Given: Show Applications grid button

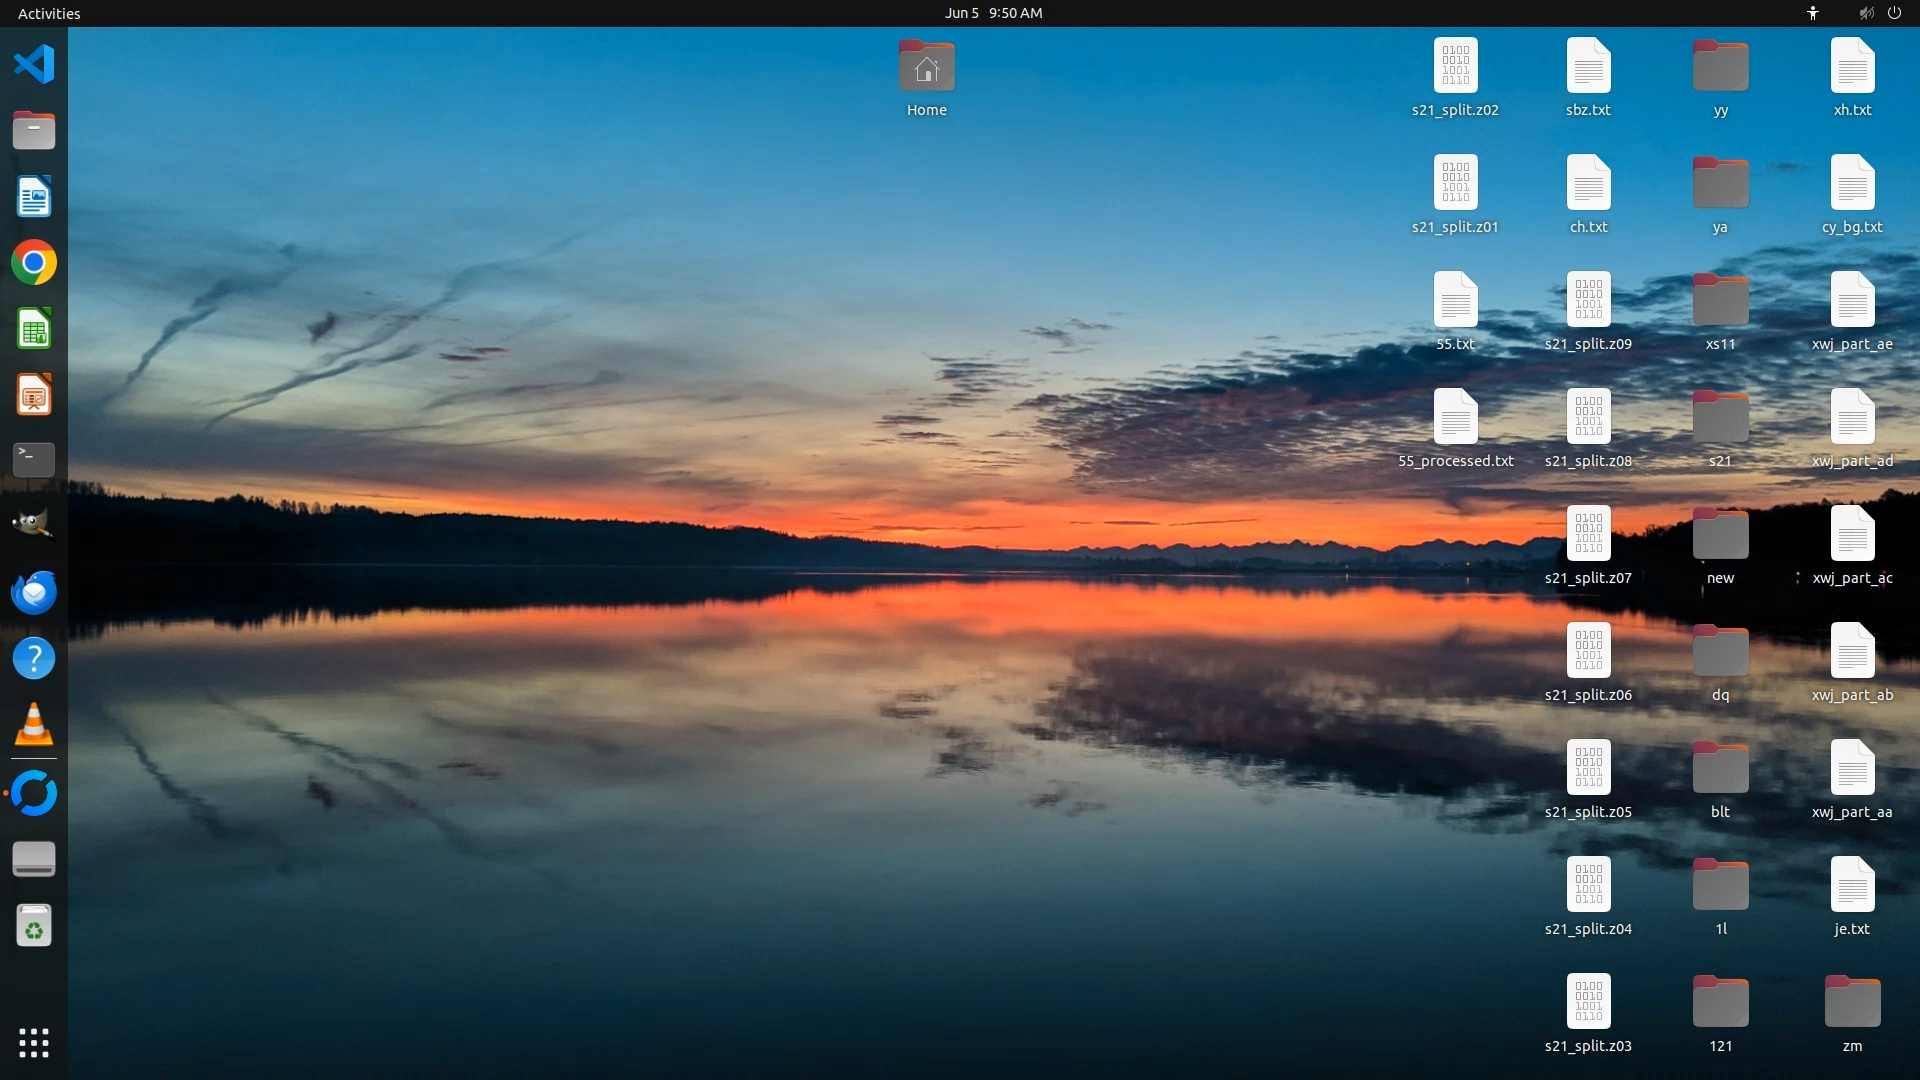Looking at the screenshot, I should (x=34, y=1043).
